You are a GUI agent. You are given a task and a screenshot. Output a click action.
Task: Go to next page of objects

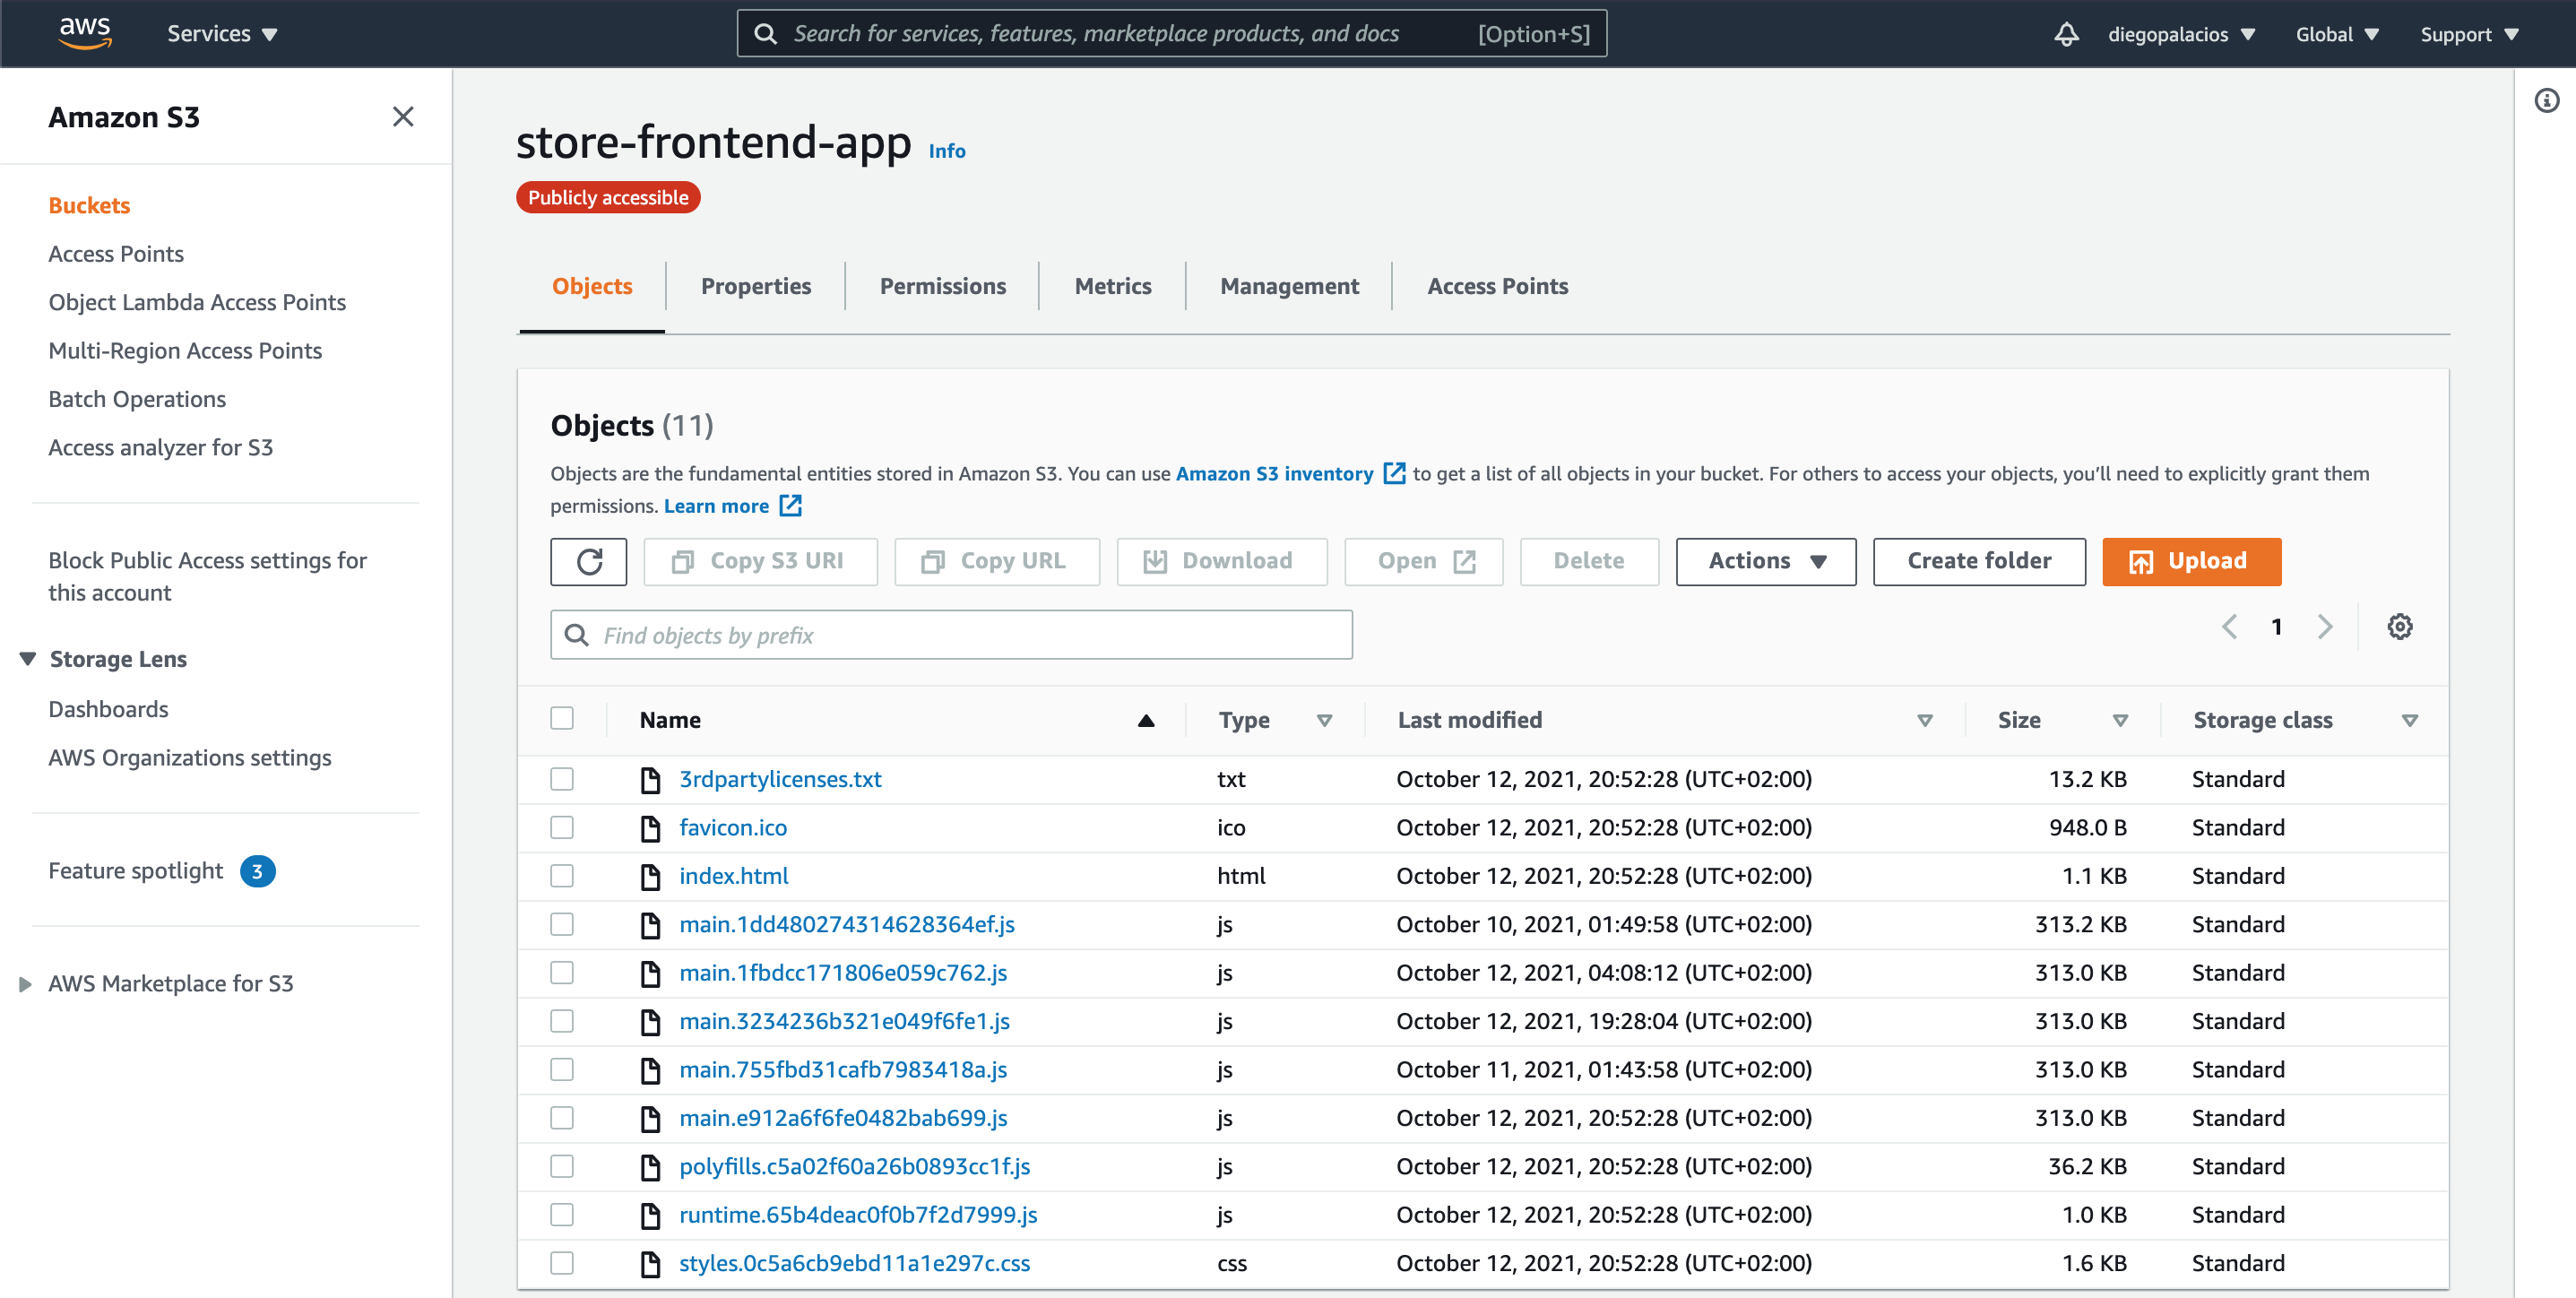(2324, 627)
